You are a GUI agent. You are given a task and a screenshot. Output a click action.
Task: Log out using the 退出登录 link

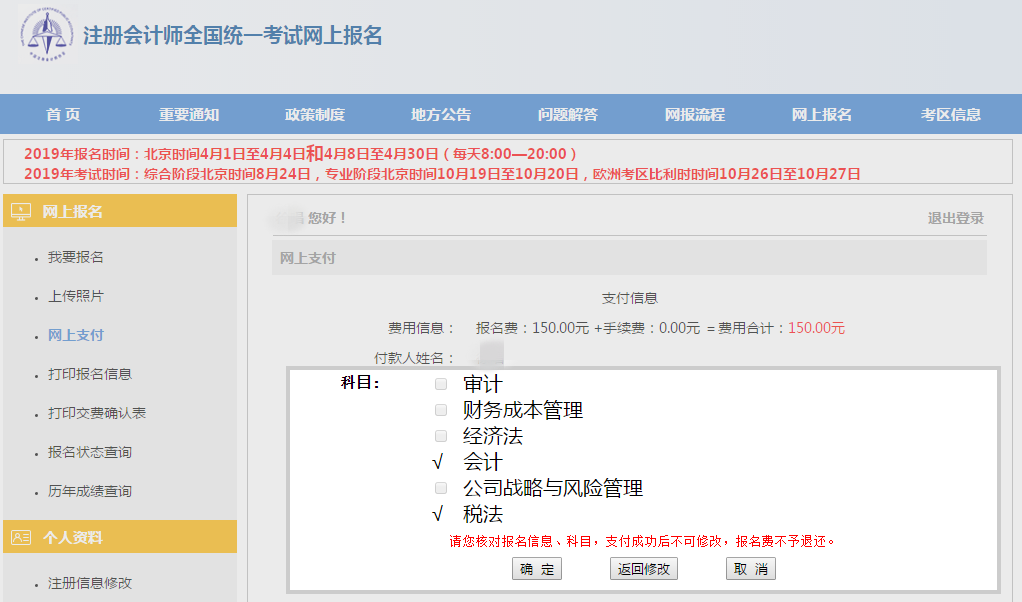click(x=955, y=216)
